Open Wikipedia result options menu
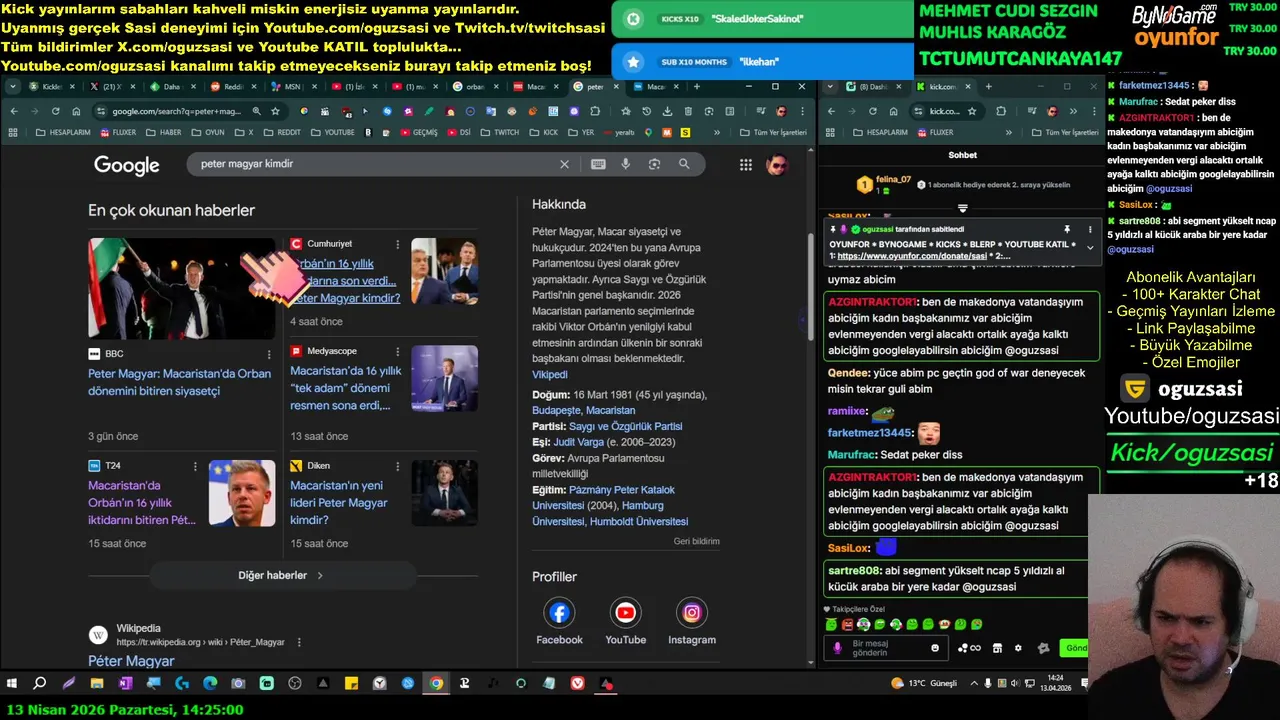This screenshot has height=720, width=1280. pyautogui.click(x=299, y=642)
